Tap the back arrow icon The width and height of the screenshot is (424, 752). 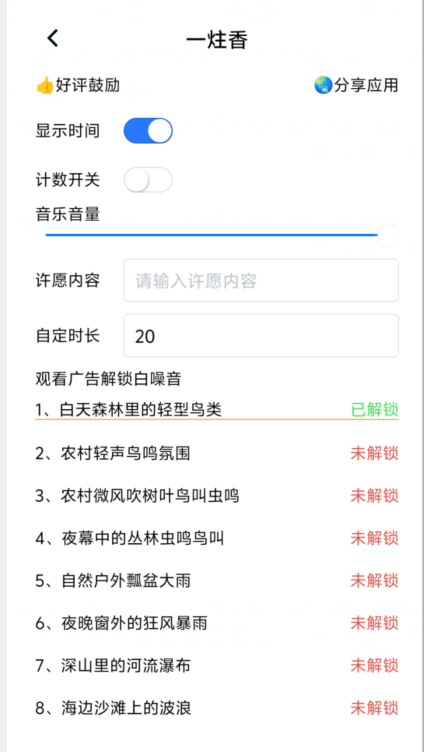coord(53,38)
